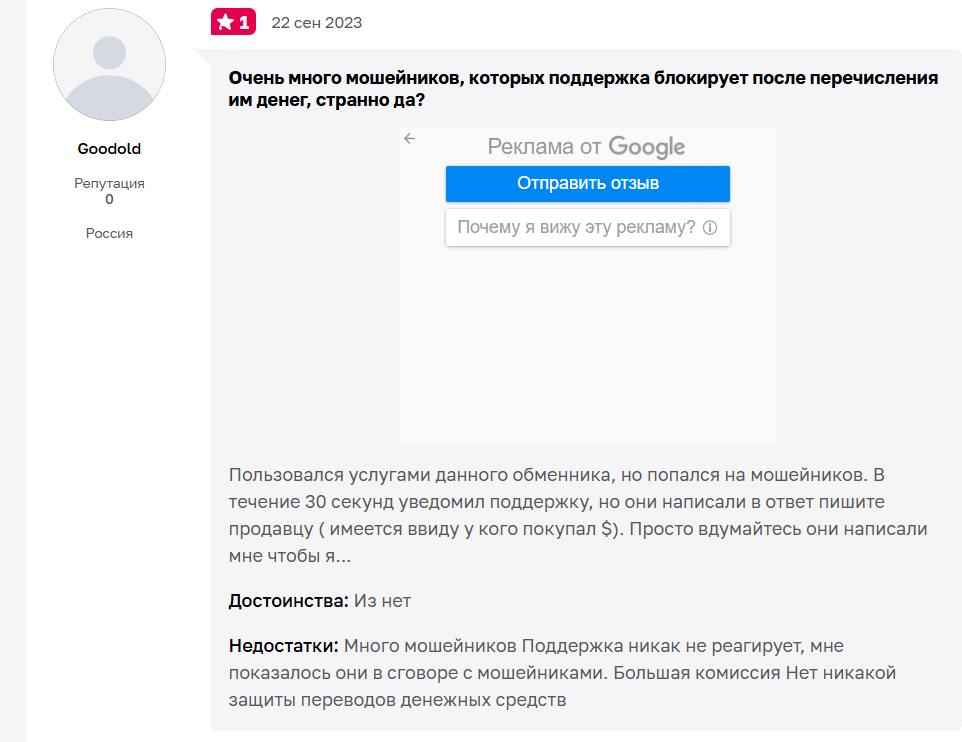
Task: Click the Реклама от text in the ad
Action: [x=544, y=147]
